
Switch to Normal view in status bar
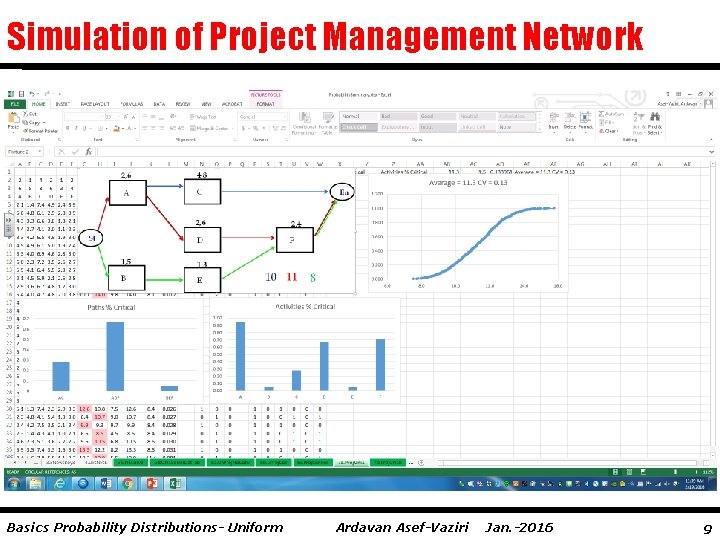[x=615, y=472]
